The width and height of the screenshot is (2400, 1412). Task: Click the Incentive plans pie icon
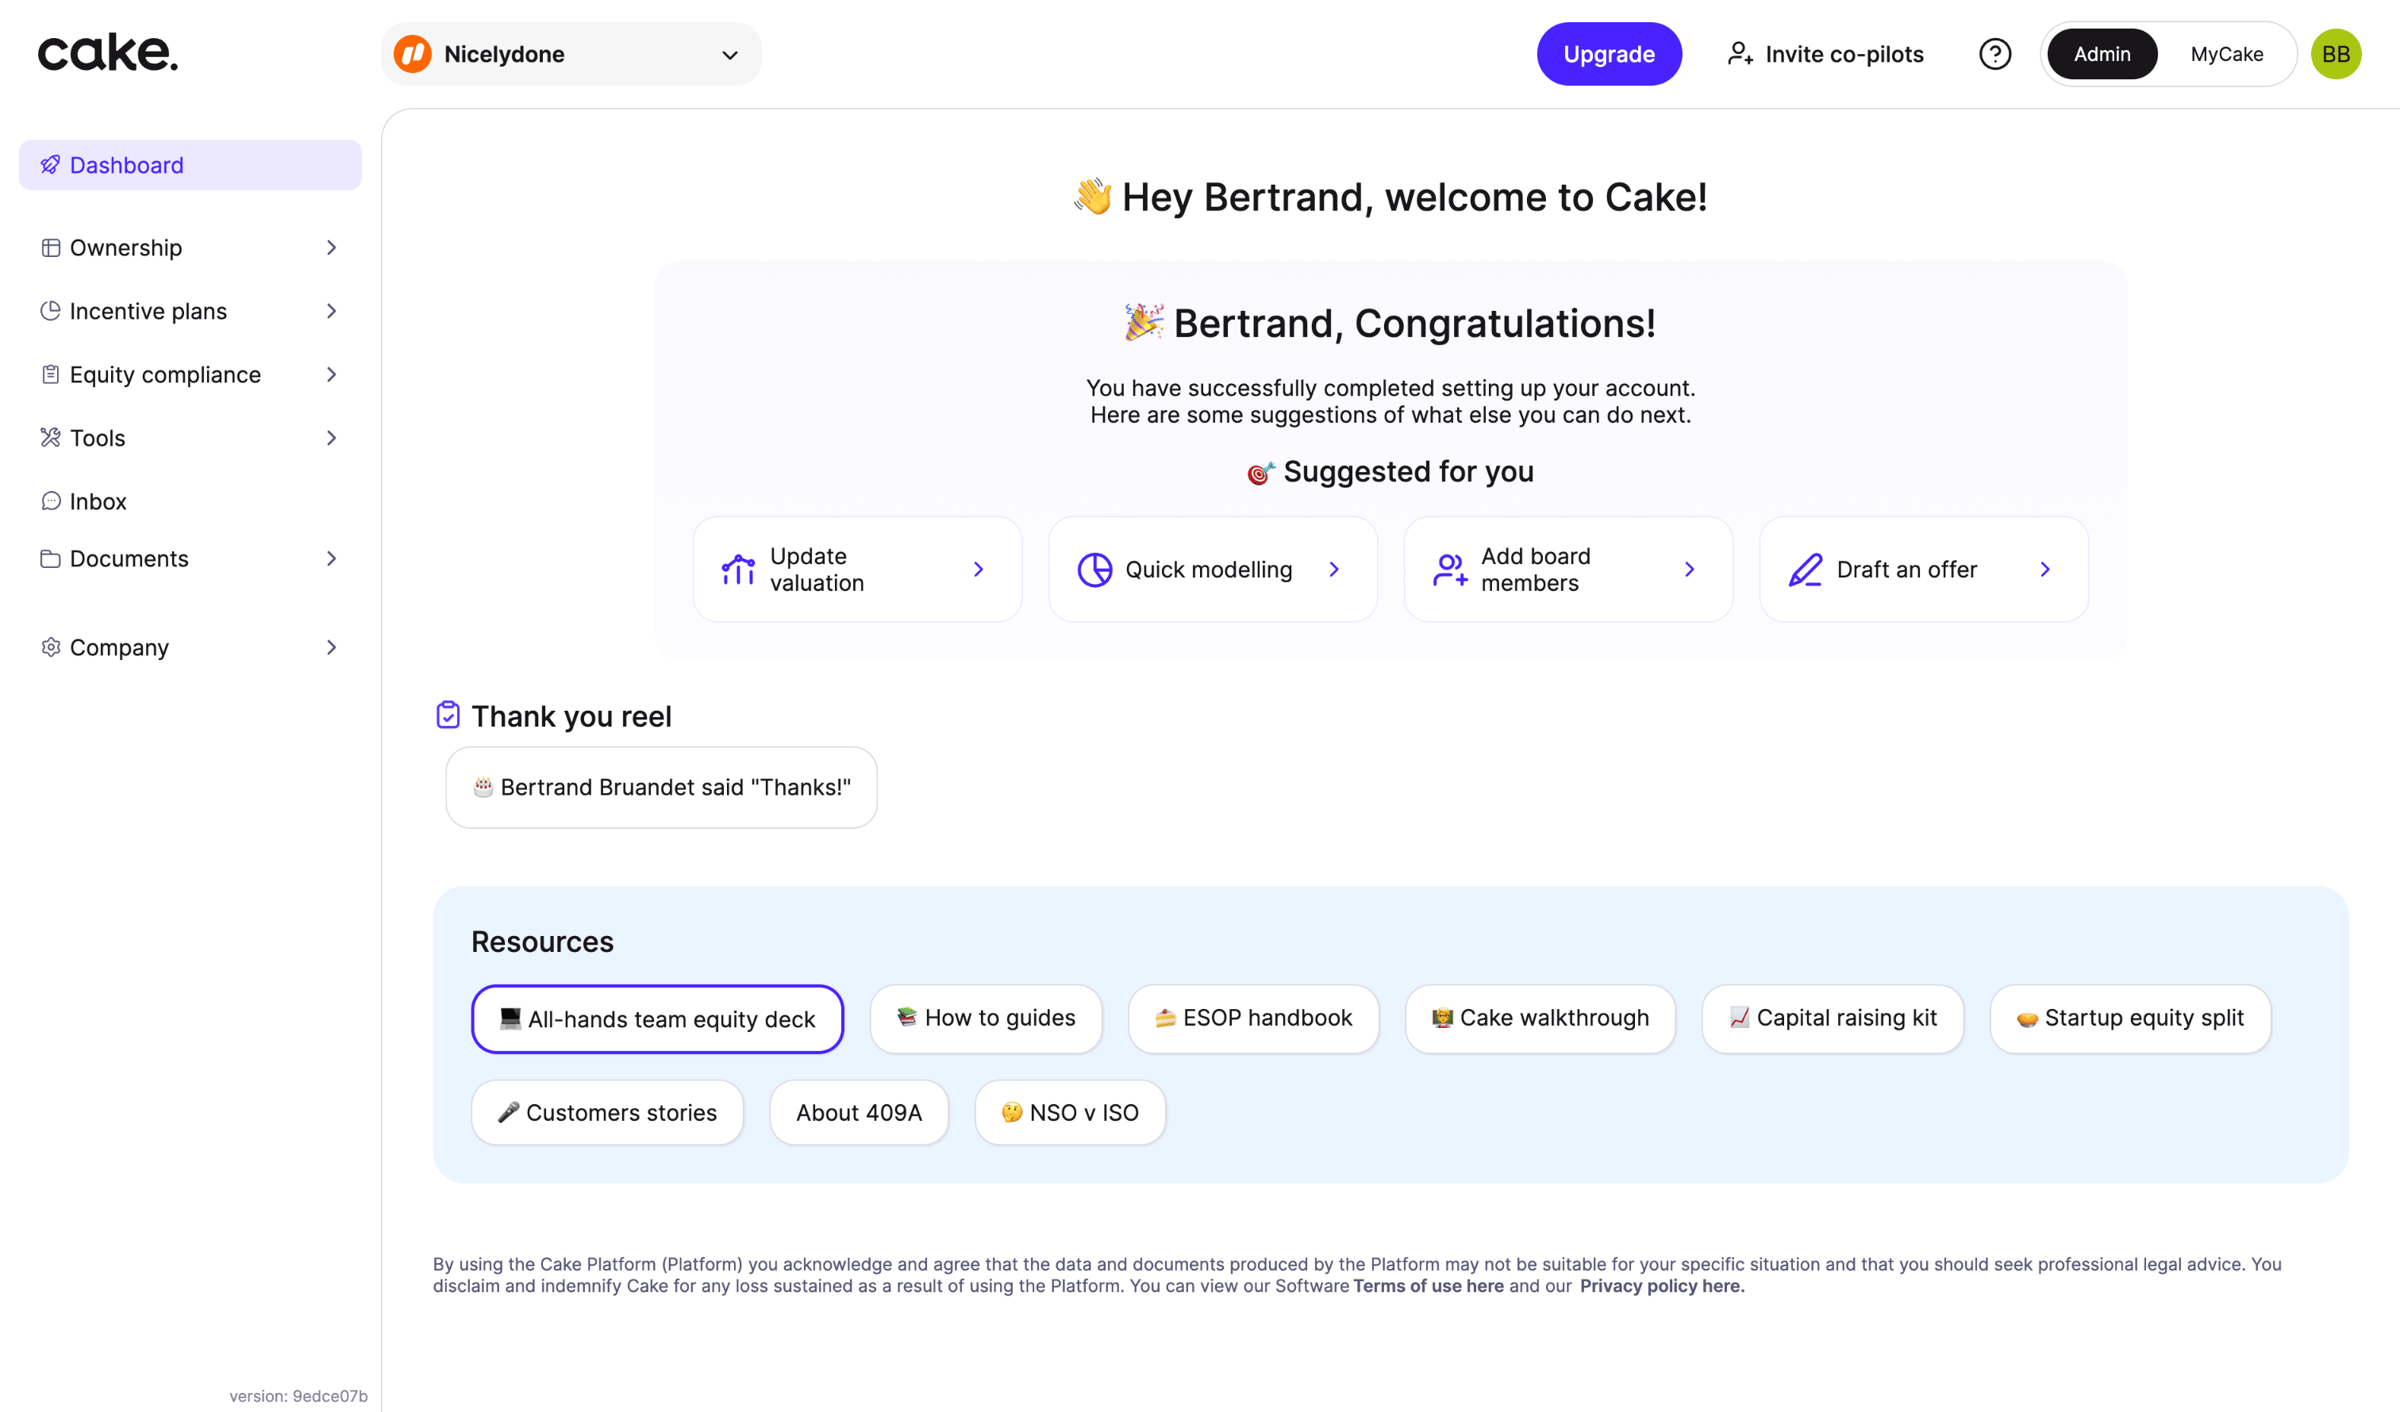point(50,311)
